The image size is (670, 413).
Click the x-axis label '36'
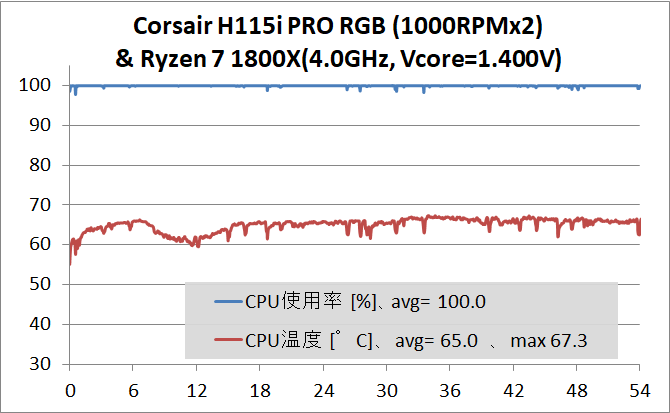[450, 391]
